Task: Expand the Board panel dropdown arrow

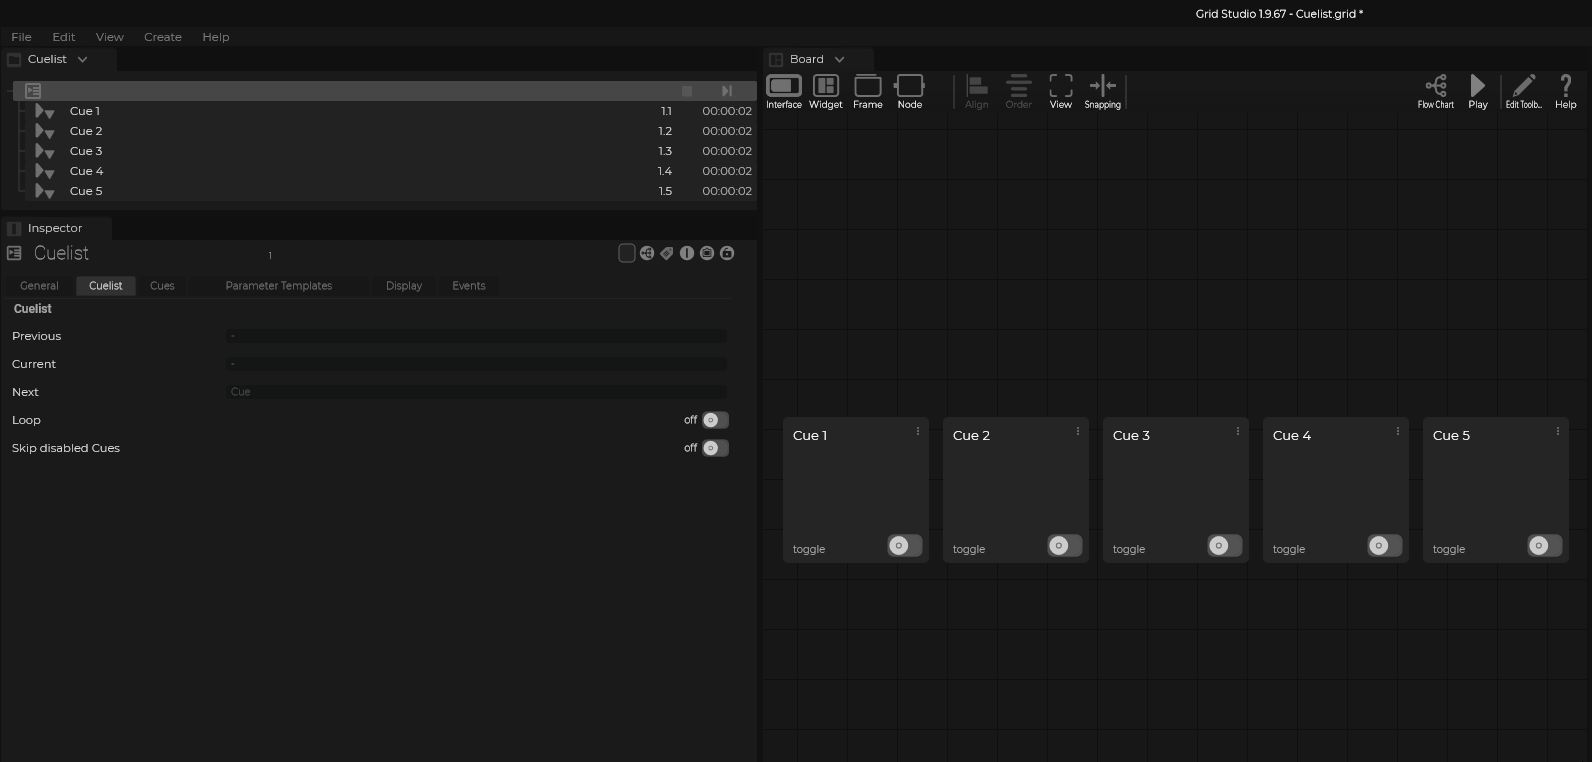Action: click(839, 60)
